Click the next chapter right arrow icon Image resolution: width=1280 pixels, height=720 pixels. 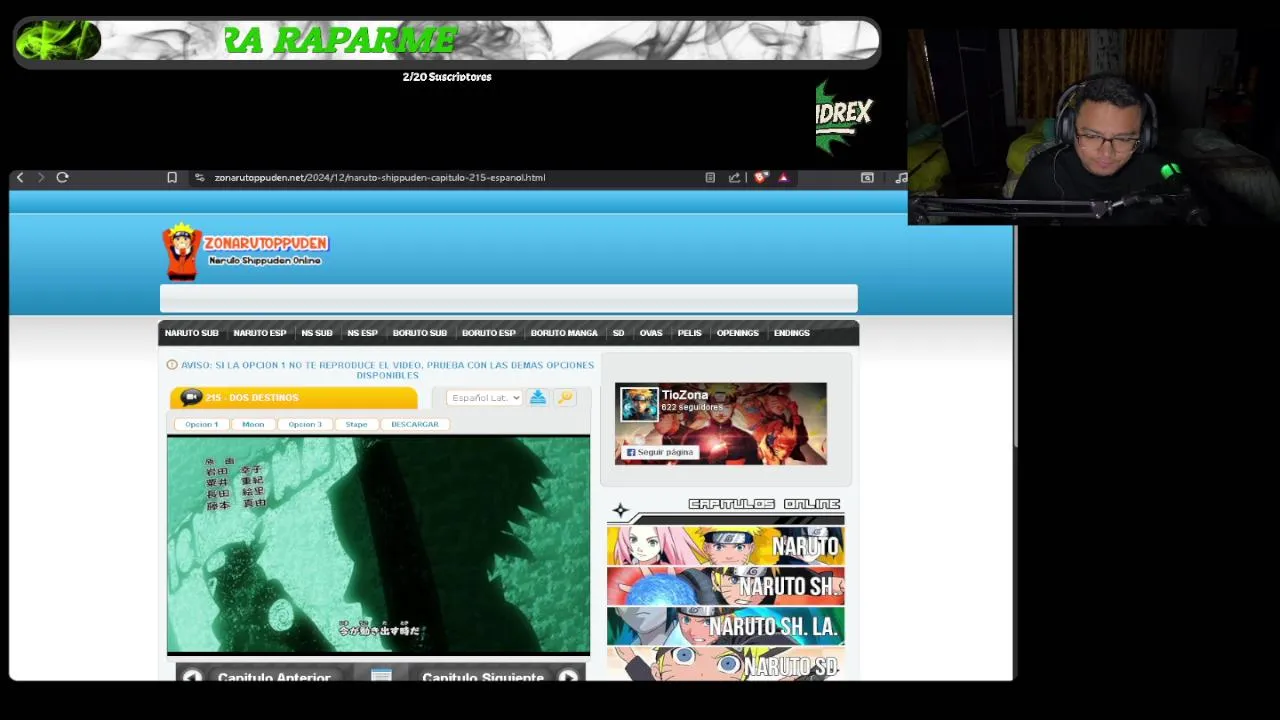[568, 677]
